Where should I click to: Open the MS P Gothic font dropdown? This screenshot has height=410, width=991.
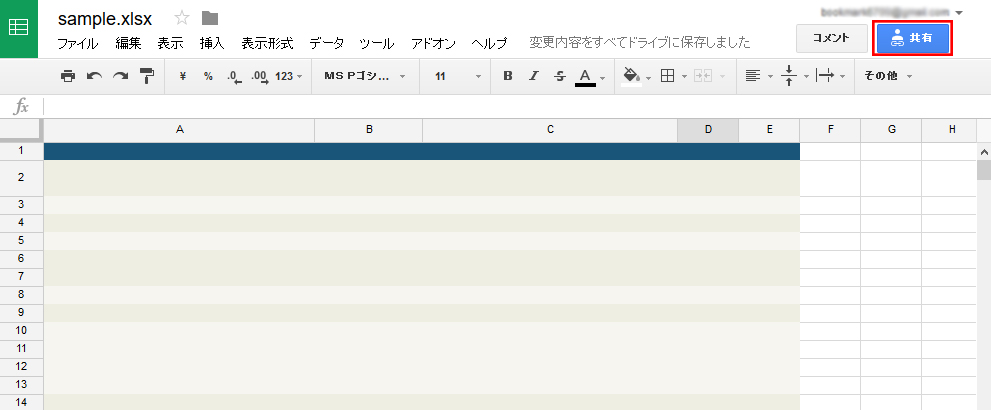pos(365,76)
